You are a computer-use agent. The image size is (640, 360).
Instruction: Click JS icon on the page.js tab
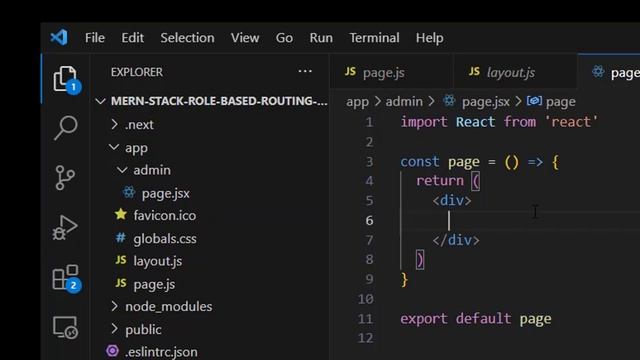351,72
